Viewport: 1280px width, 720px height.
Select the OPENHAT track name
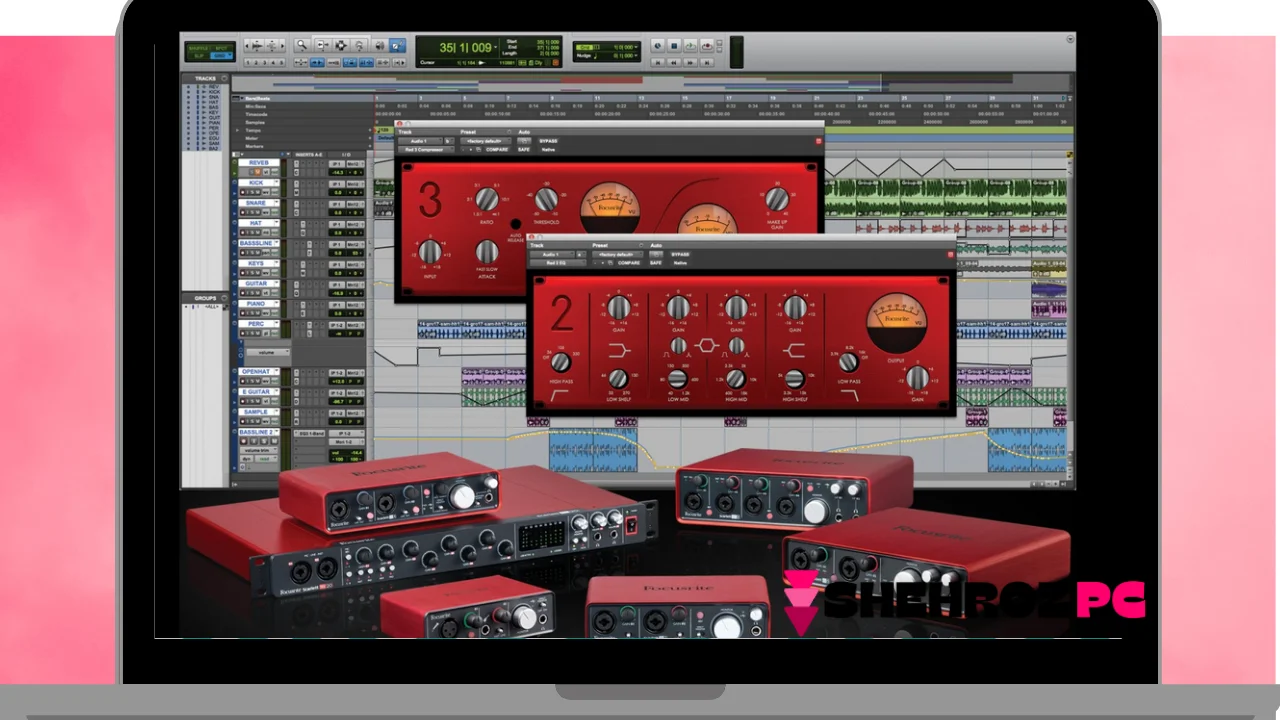tap(259, 372)
